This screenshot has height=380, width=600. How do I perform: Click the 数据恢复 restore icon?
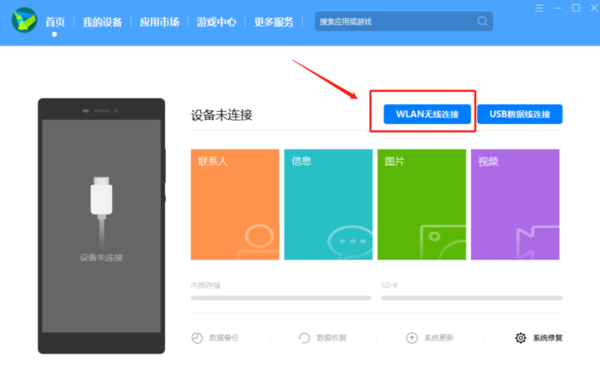304,338
